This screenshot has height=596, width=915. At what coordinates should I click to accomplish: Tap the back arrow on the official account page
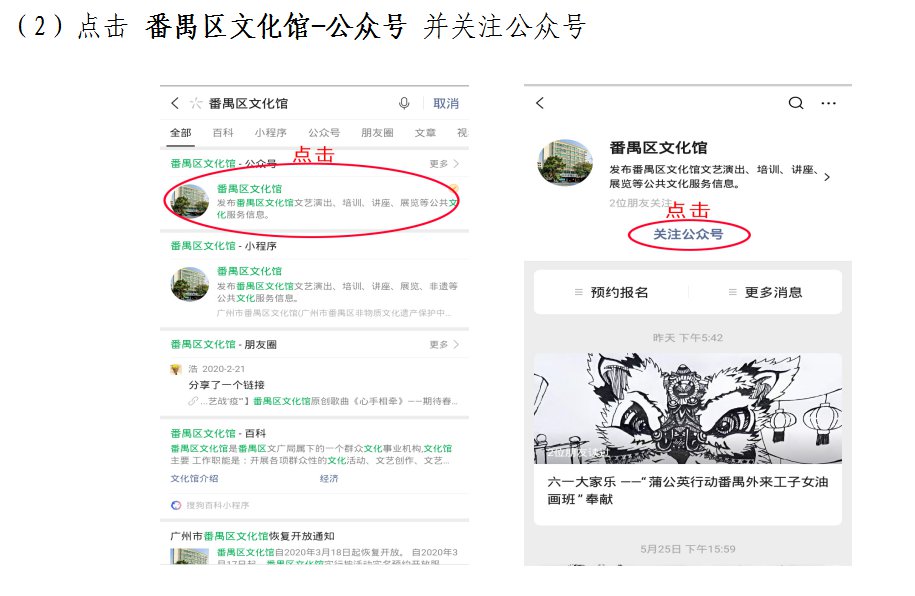(x=540, y=103)
